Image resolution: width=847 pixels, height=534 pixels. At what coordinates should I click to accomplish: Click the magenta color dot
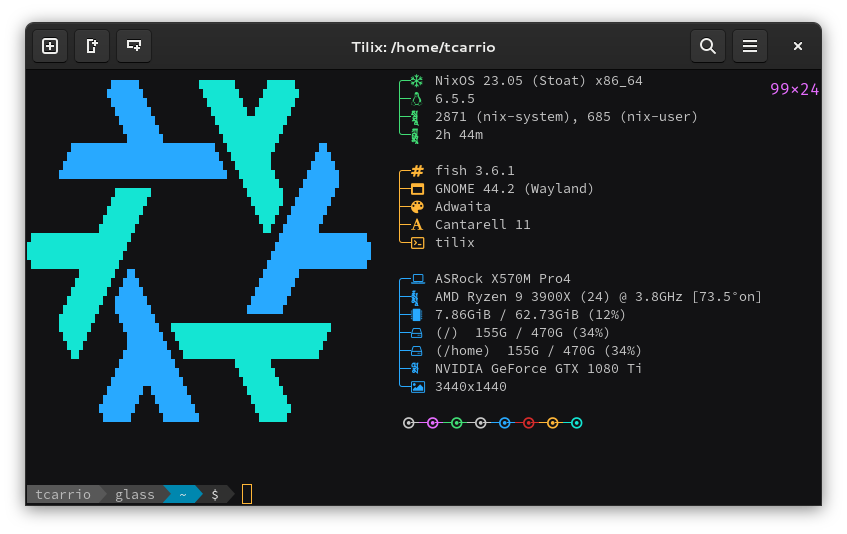coord(433,423)
